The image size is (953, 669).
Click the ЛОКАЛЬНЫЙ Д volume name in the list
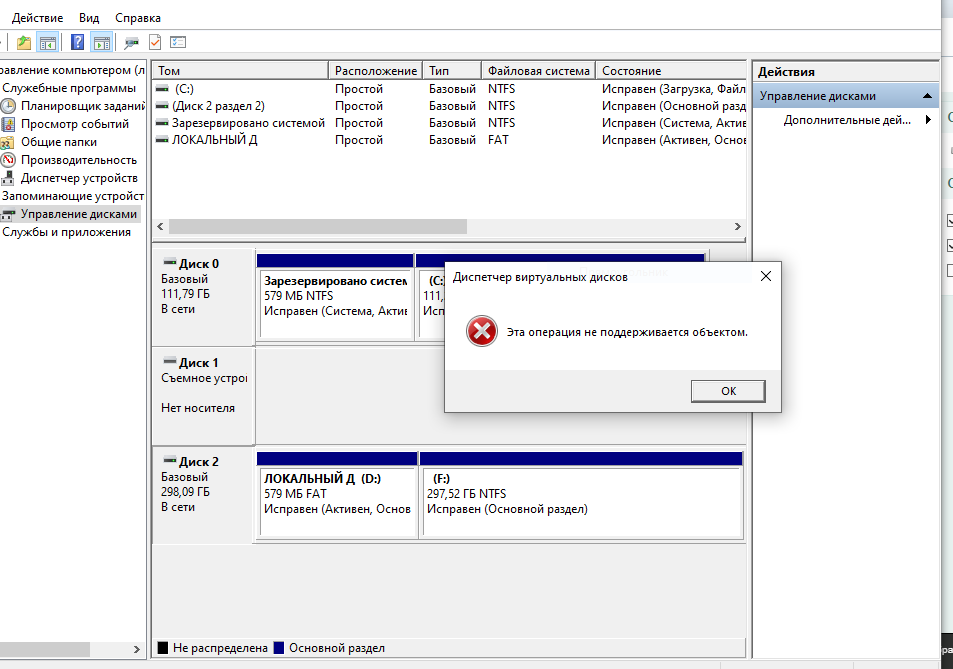[x=215, y=140]
